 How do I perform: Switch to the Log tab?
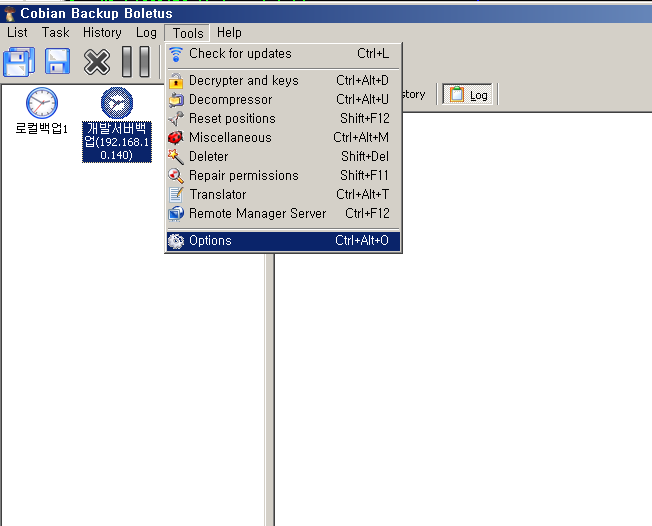pyautogui.click(x=467, y=94)
